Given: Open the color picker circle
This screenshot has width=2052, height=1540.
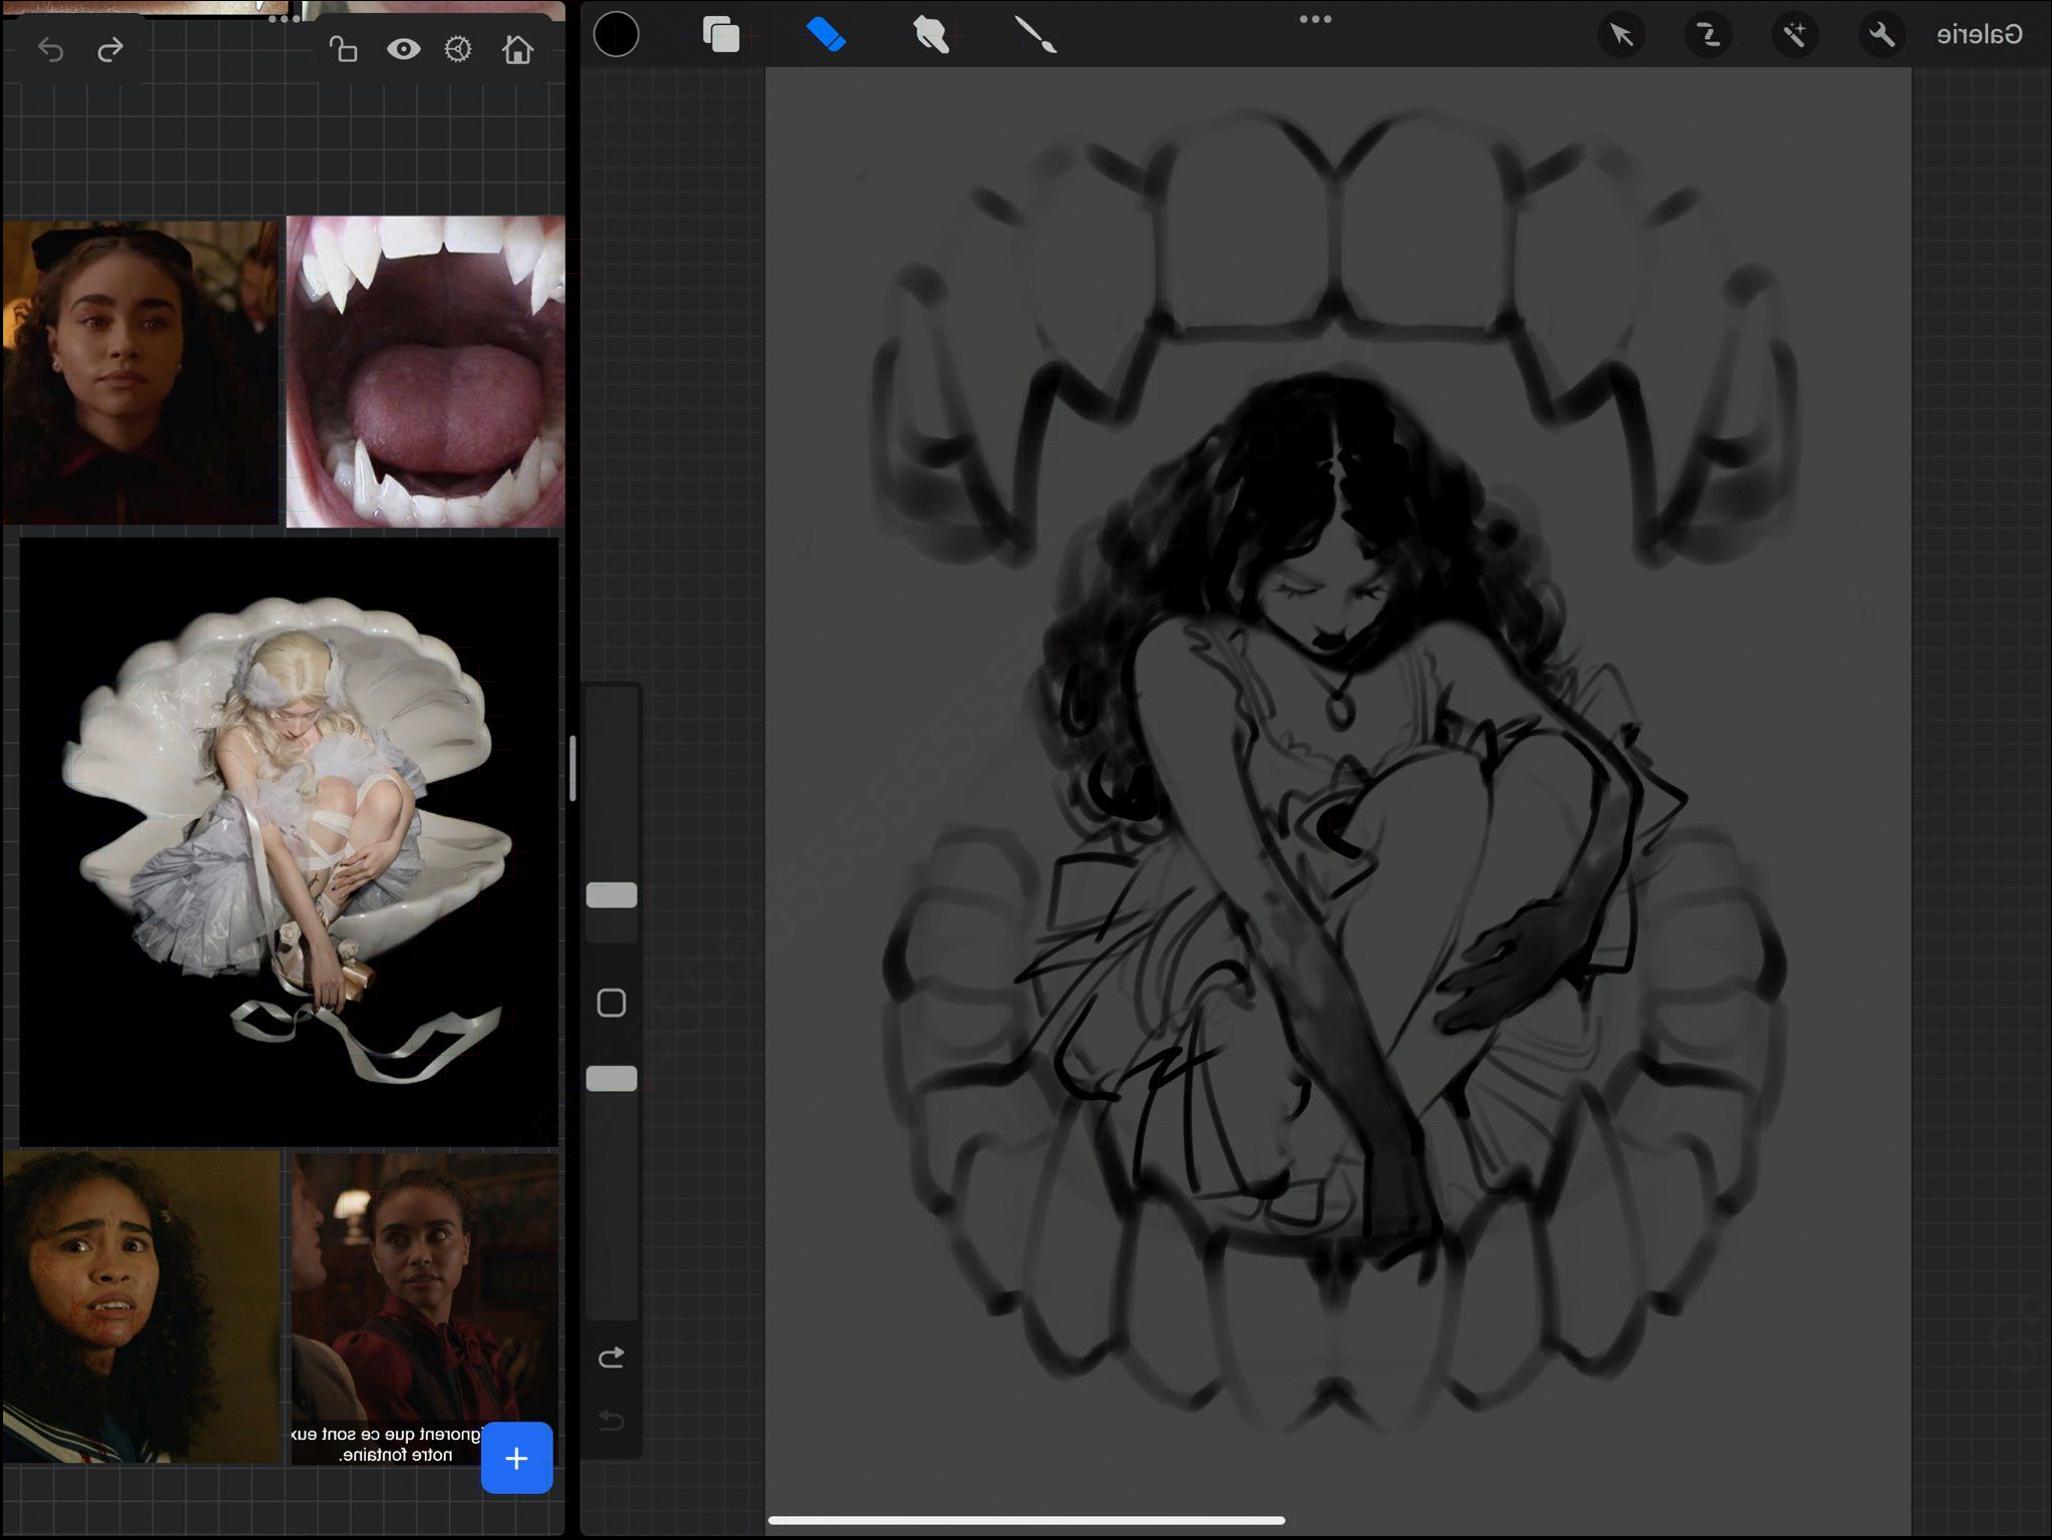Looking at the screenshot, I should point(616,35).
